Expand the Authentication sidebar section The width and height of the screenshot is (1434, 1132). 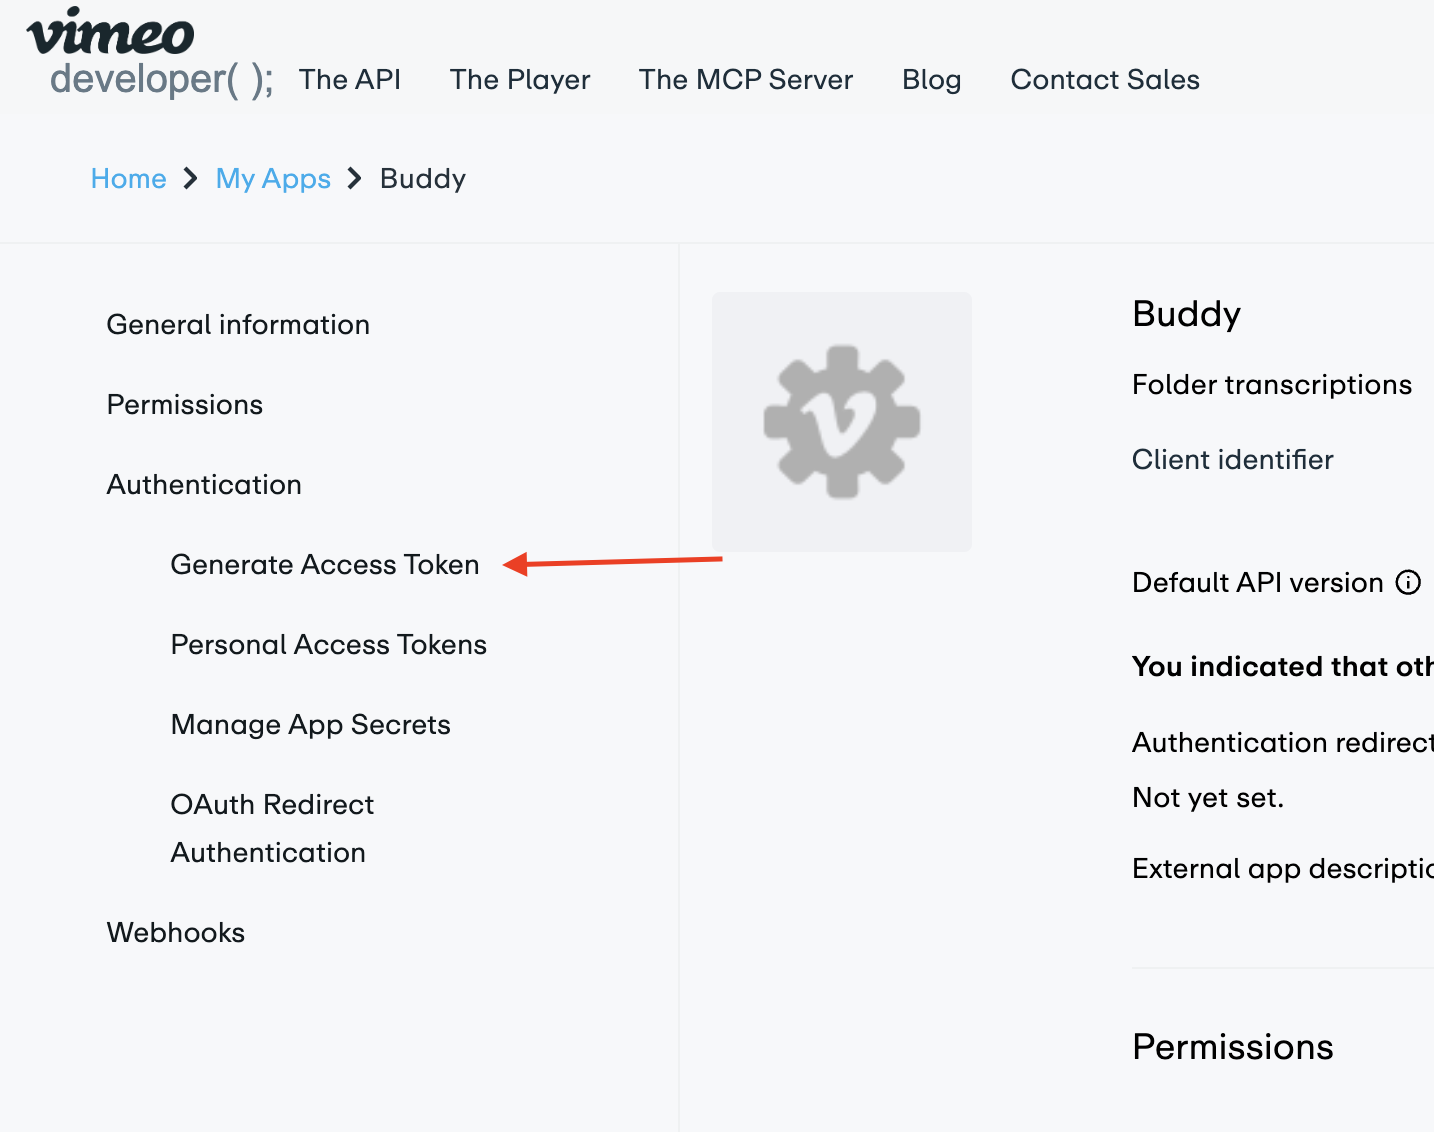(204, 485)
